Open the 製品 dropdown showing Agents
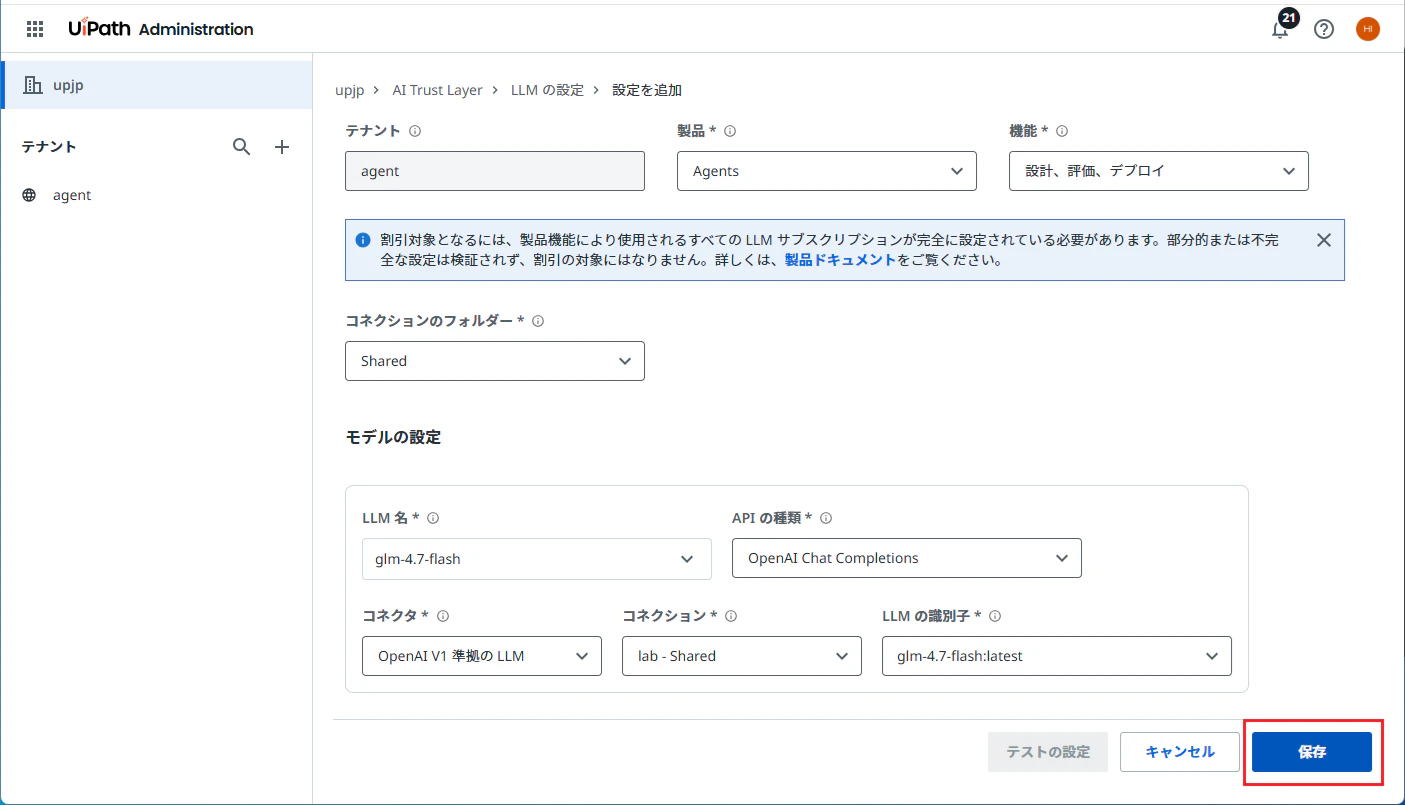1405x805 pixels. pyautogui.click(x=827, y=171)
